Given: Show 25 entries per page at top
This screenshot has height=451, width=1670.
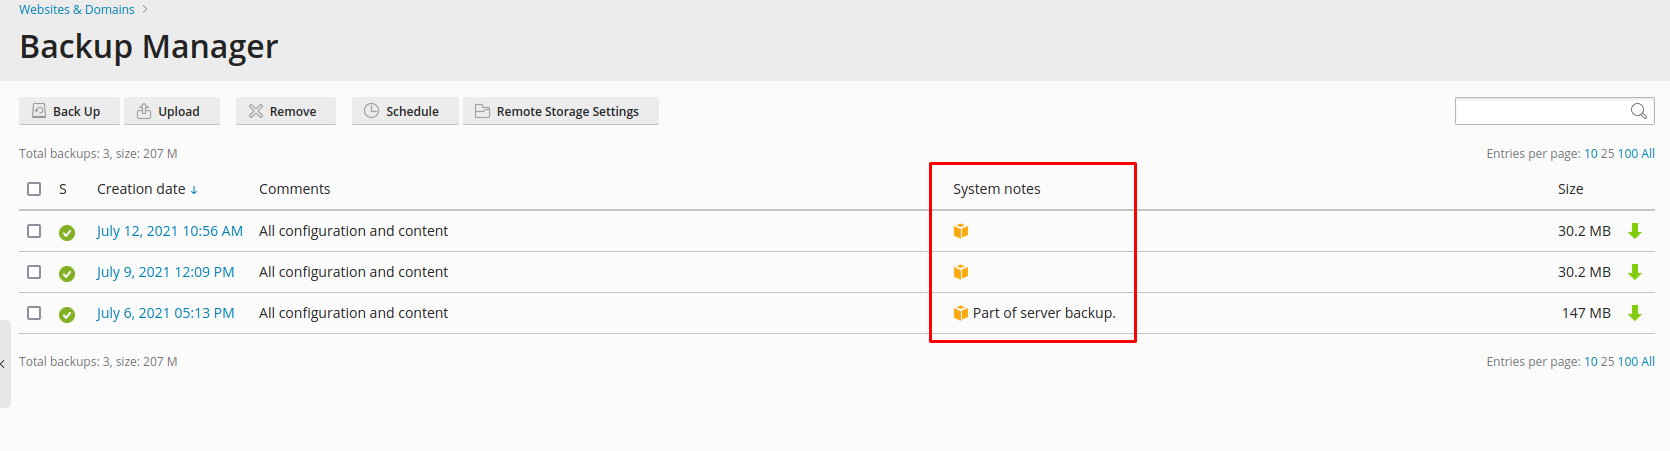Looking at the screenshot, I should [1607, 154].
